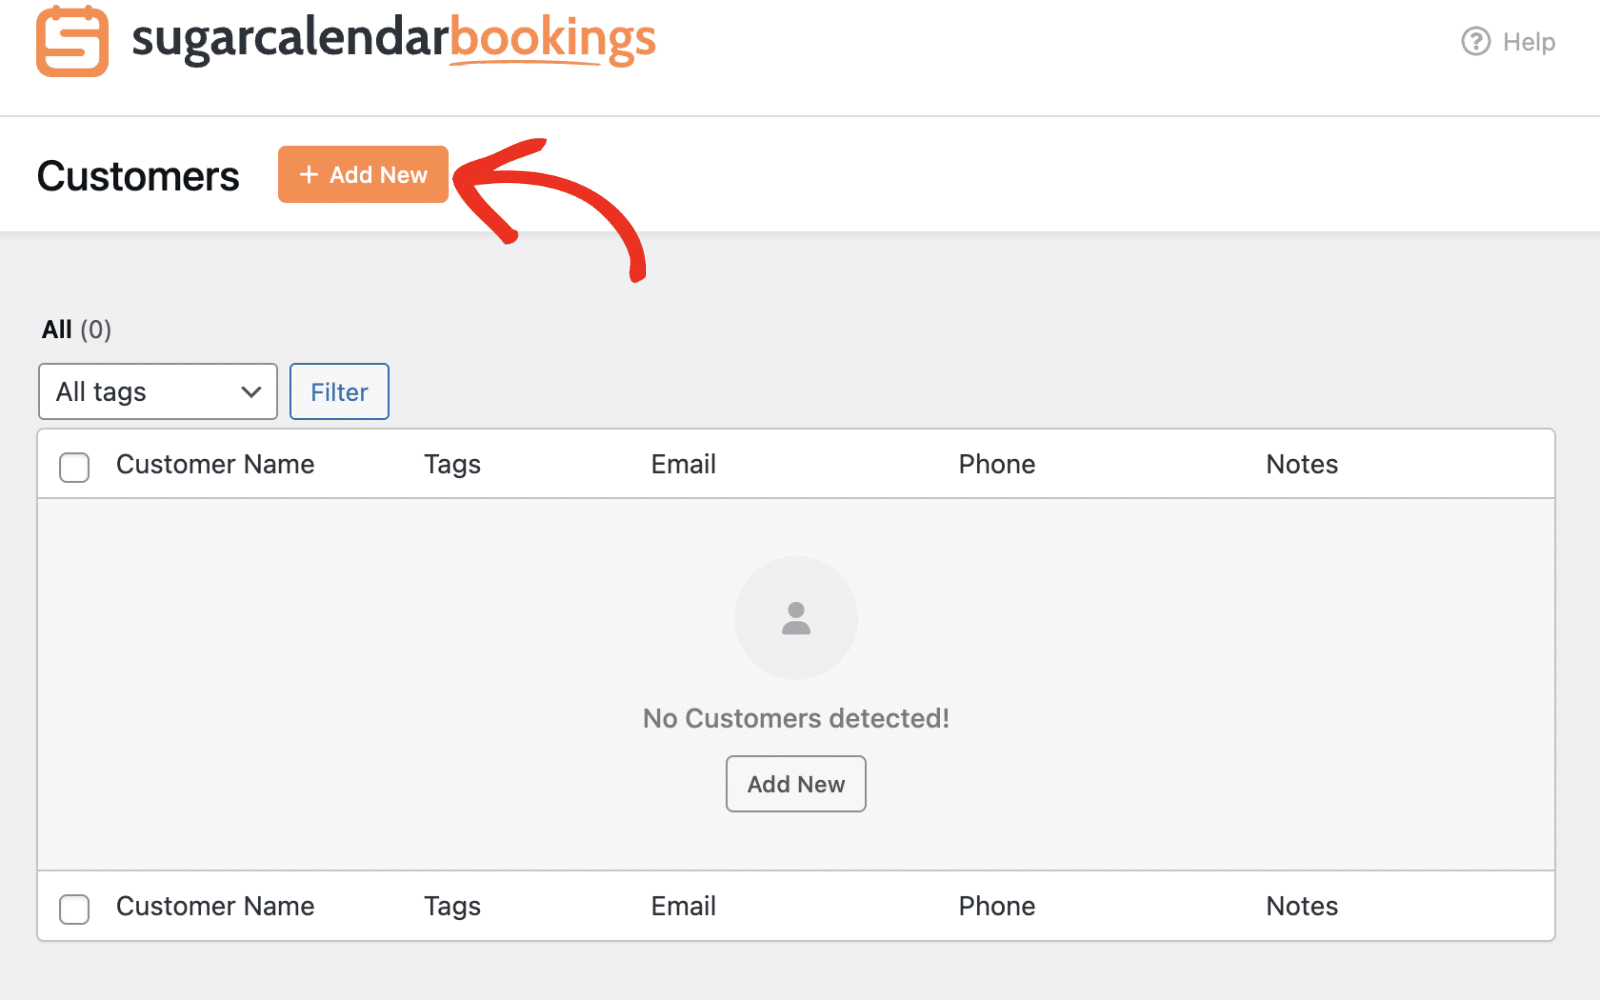Click the top Email column header
Screen dimensions: 1600x1000
pyautogui.click(x=683, y=464)
